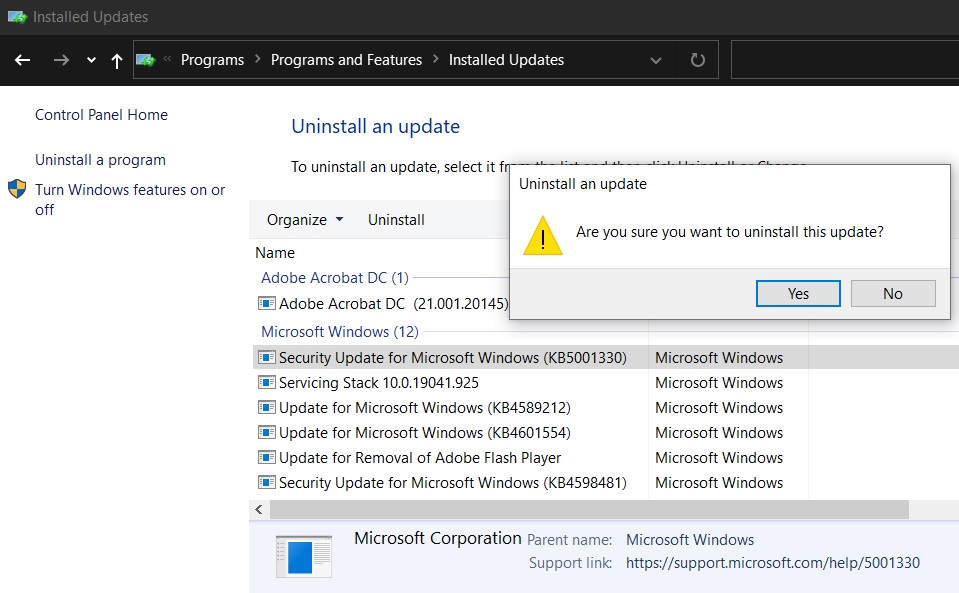Go back with the left arrow button
Screen dimensions: 959x593
tap(23, 60)
